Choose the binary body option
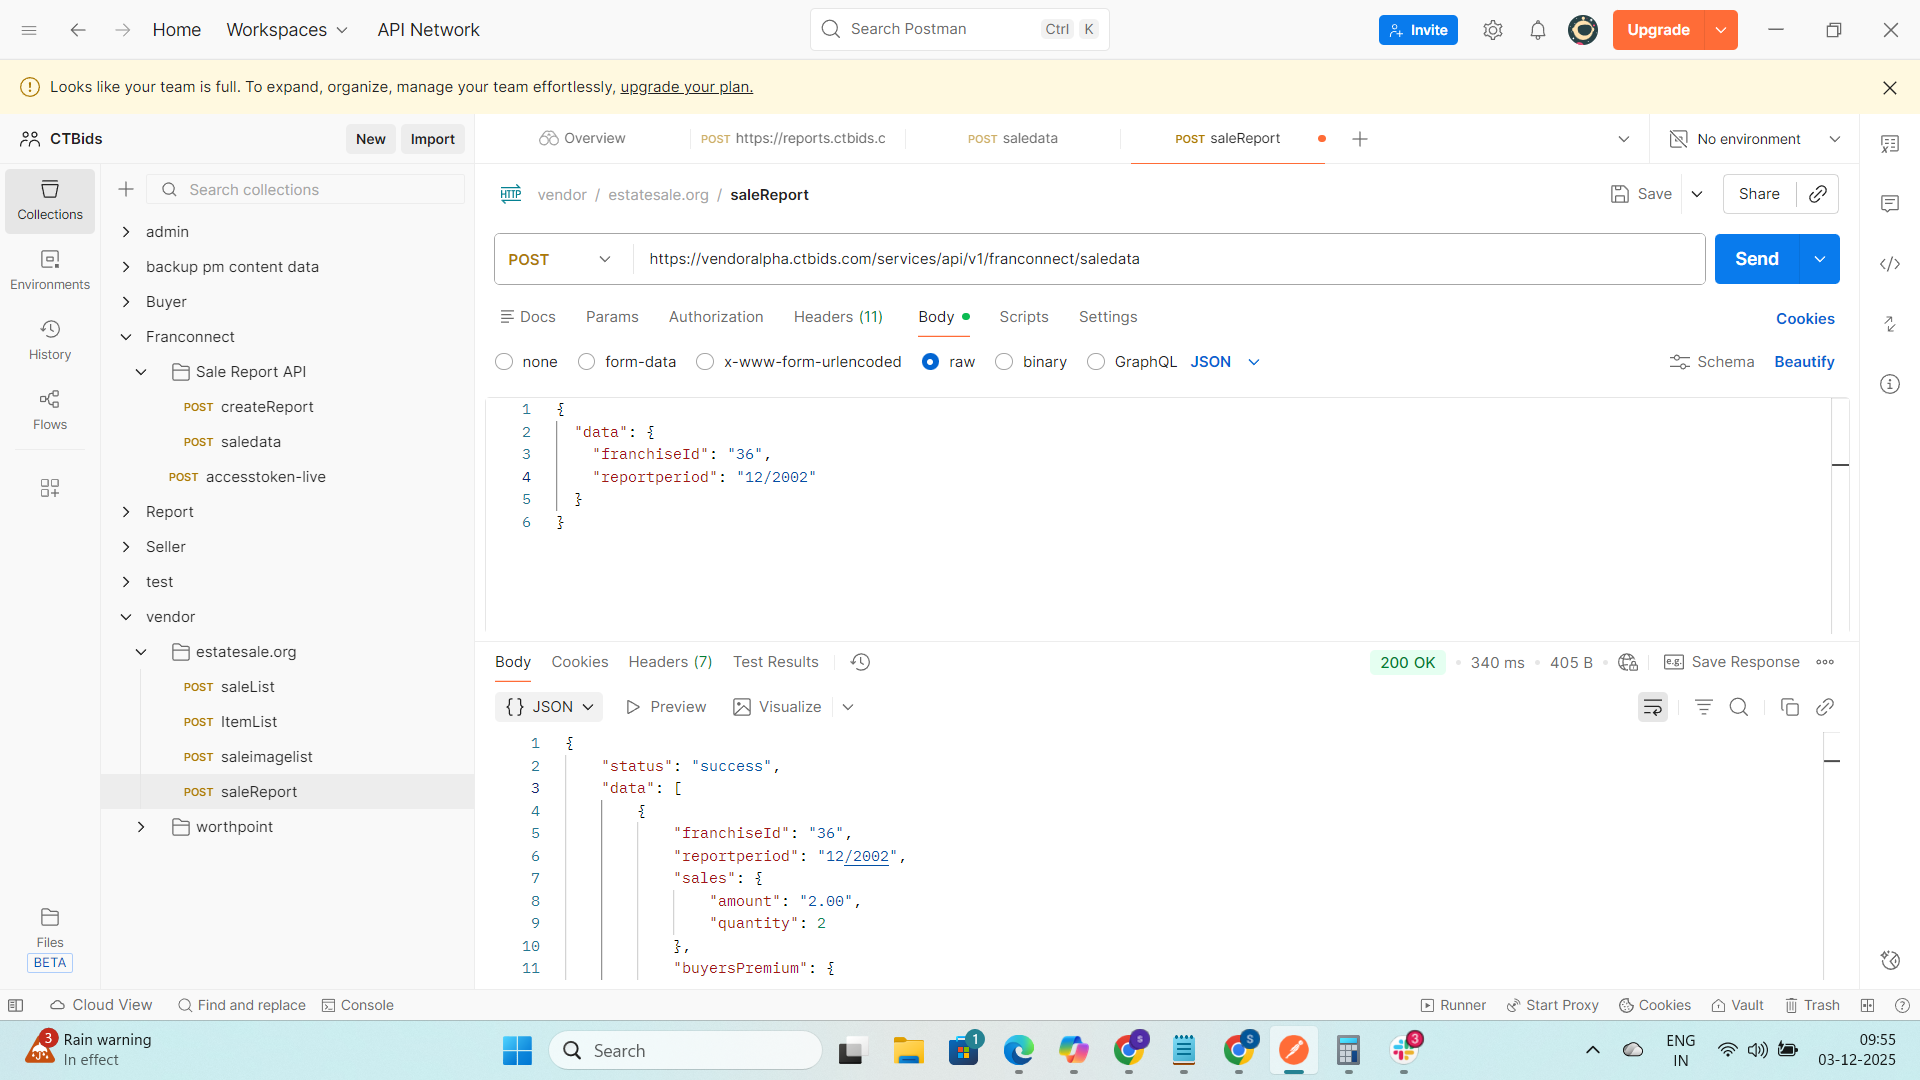This screenshot has width=1920, height=1080. (x=1004, y=362)
